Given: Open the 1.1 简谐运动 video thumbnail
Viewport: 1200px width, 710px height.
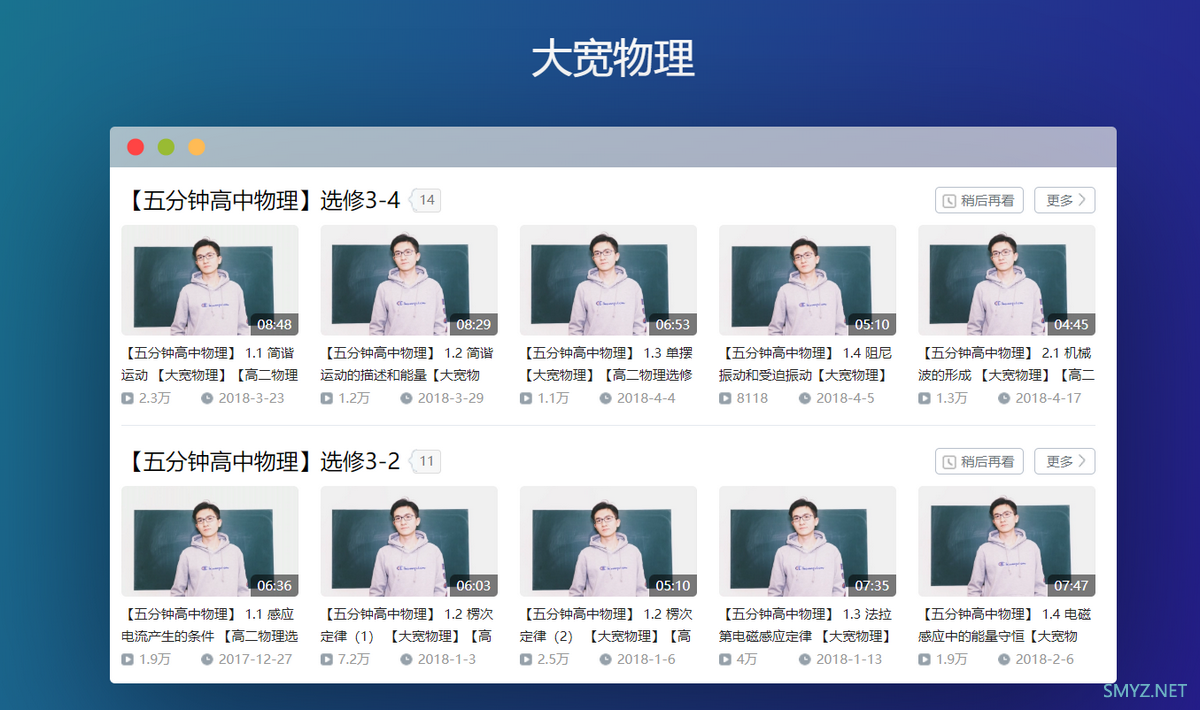Looking at the screenshot, I should [x=209, y=280].
